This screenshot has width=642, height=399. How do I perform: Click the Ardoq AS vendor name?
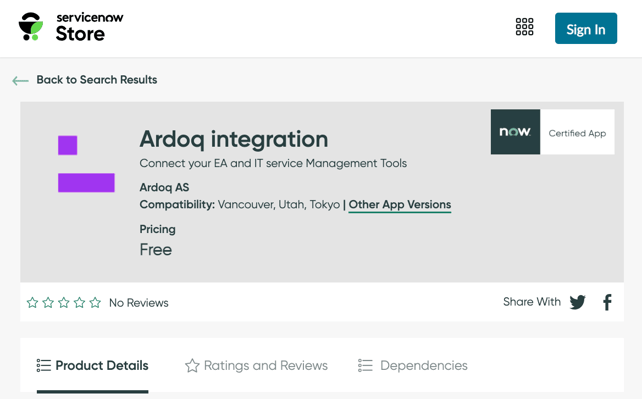coord(164,187)
